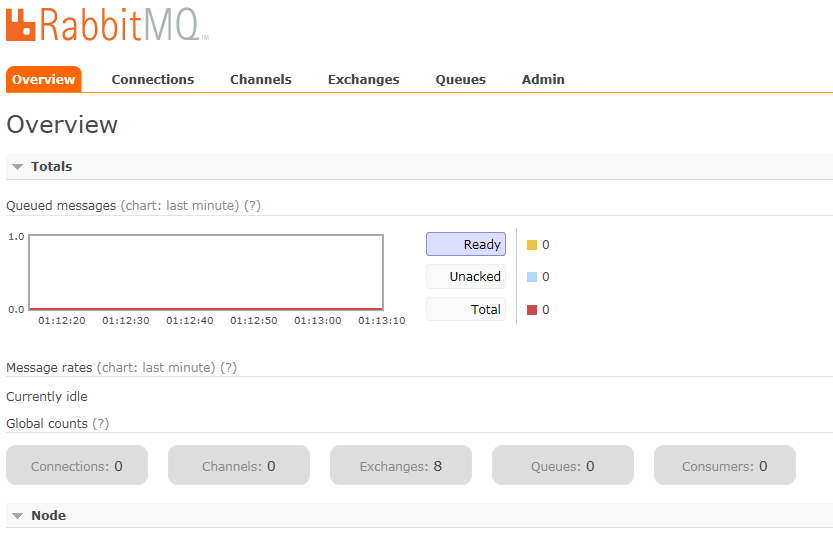Click the light blue Unacked color swatch
The height and width of the screenshot is (548, 833).
532,277
